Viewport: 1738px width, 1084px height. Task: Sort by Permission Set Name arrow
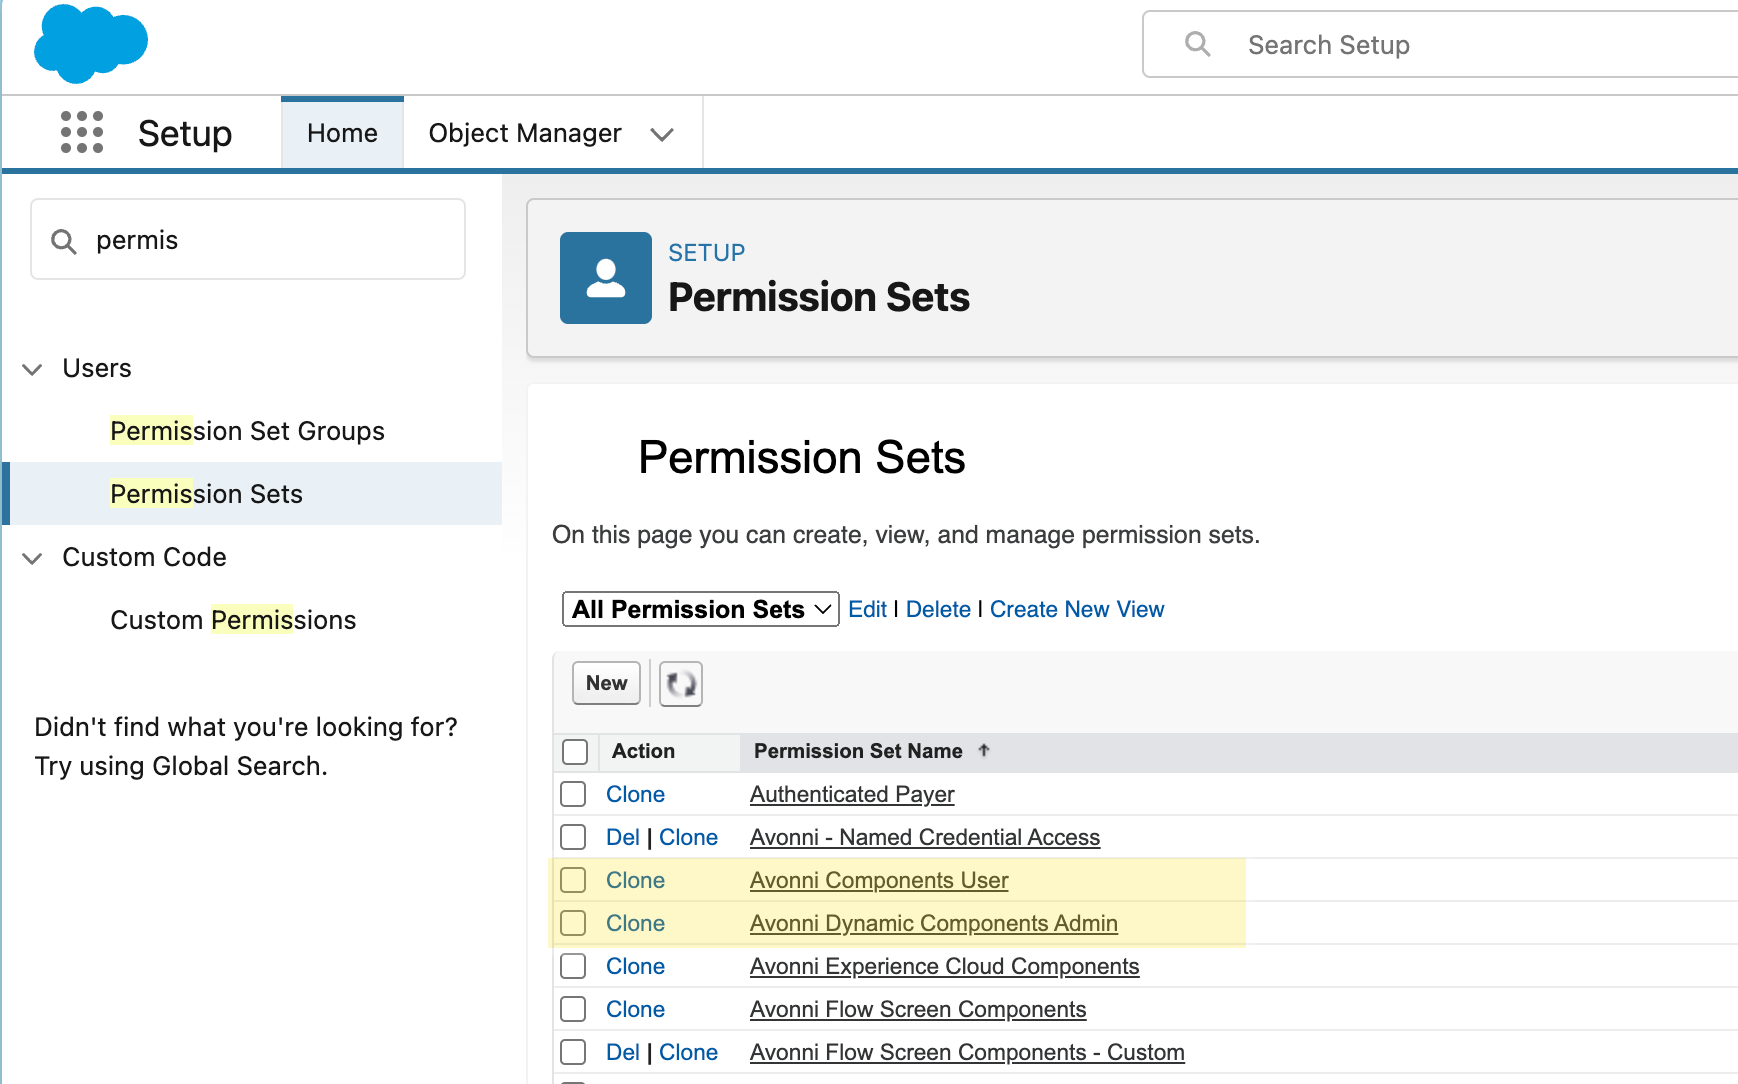[x=984, y=750]
